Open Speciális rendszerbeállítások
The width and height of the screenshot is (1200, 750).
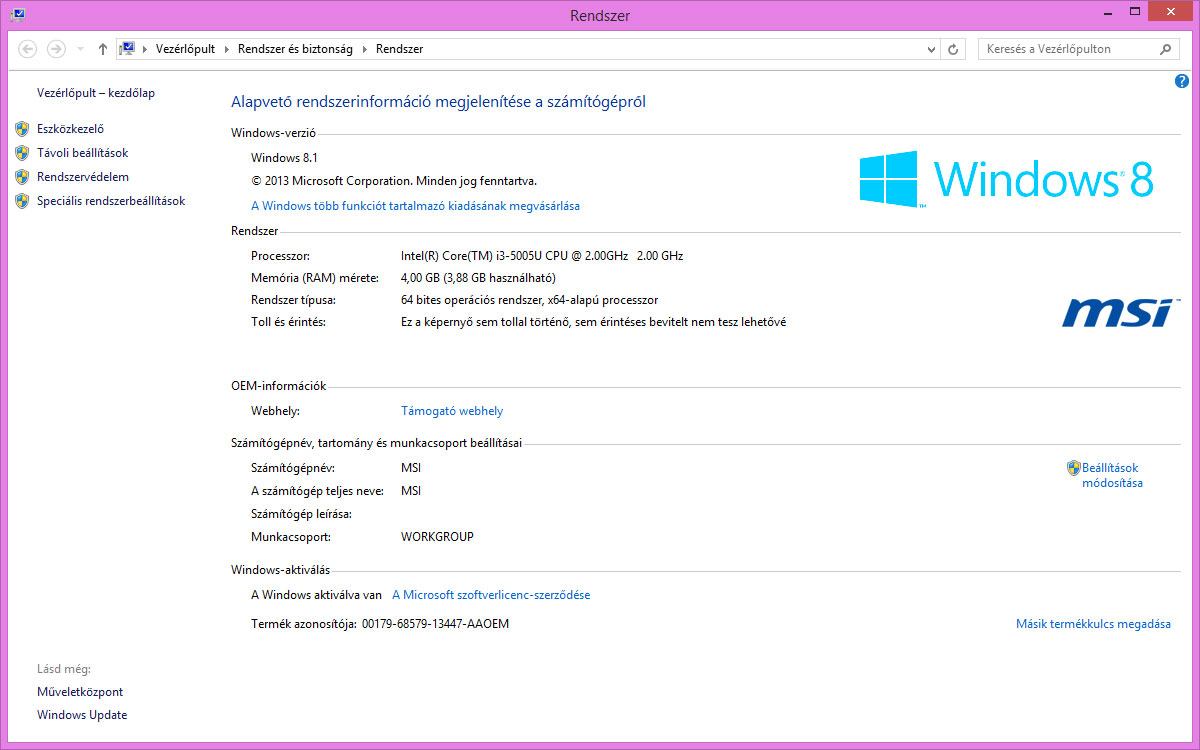point(111,201)
